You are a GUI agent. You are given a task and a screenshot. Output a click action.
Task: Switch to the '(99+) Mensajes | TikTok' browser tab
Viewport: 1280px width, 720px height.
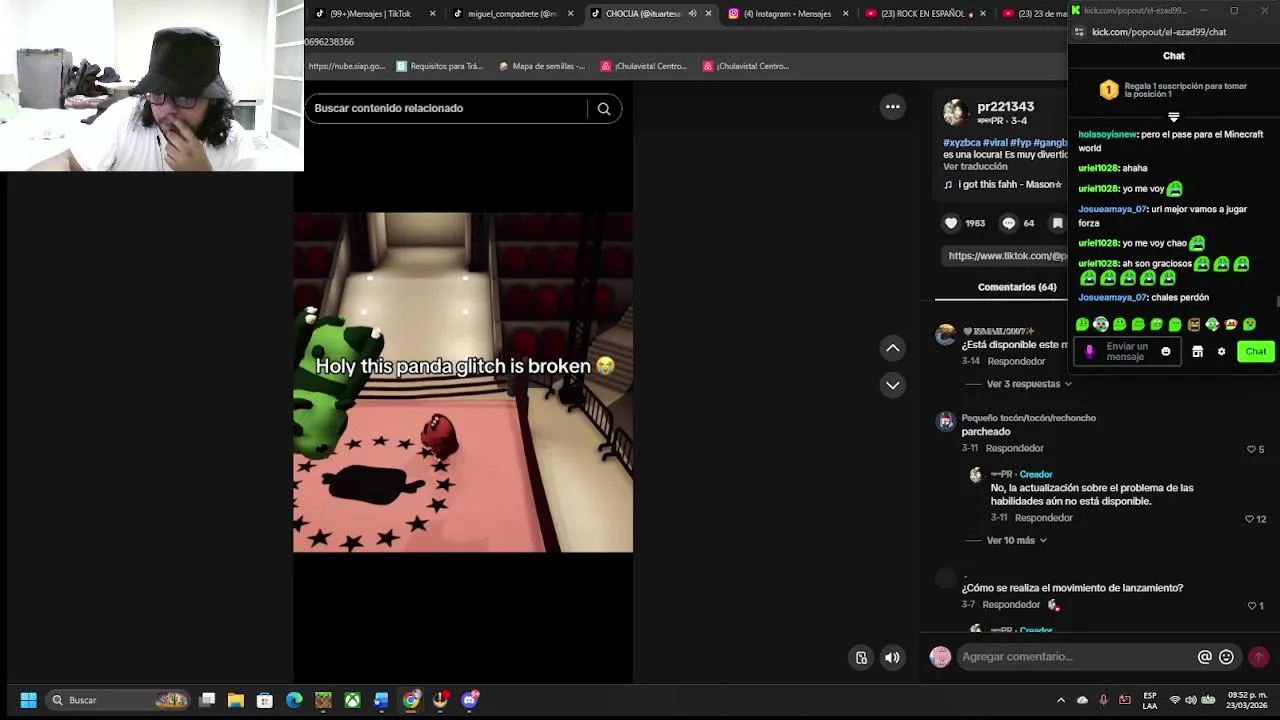click(370, 13)
